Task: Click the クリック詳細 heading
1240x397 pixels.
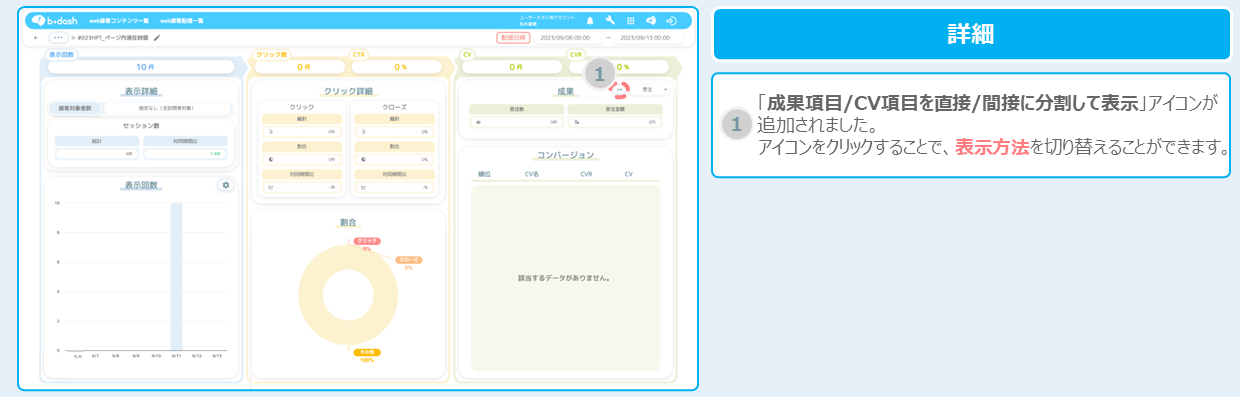Action: [x=347, y=91]
